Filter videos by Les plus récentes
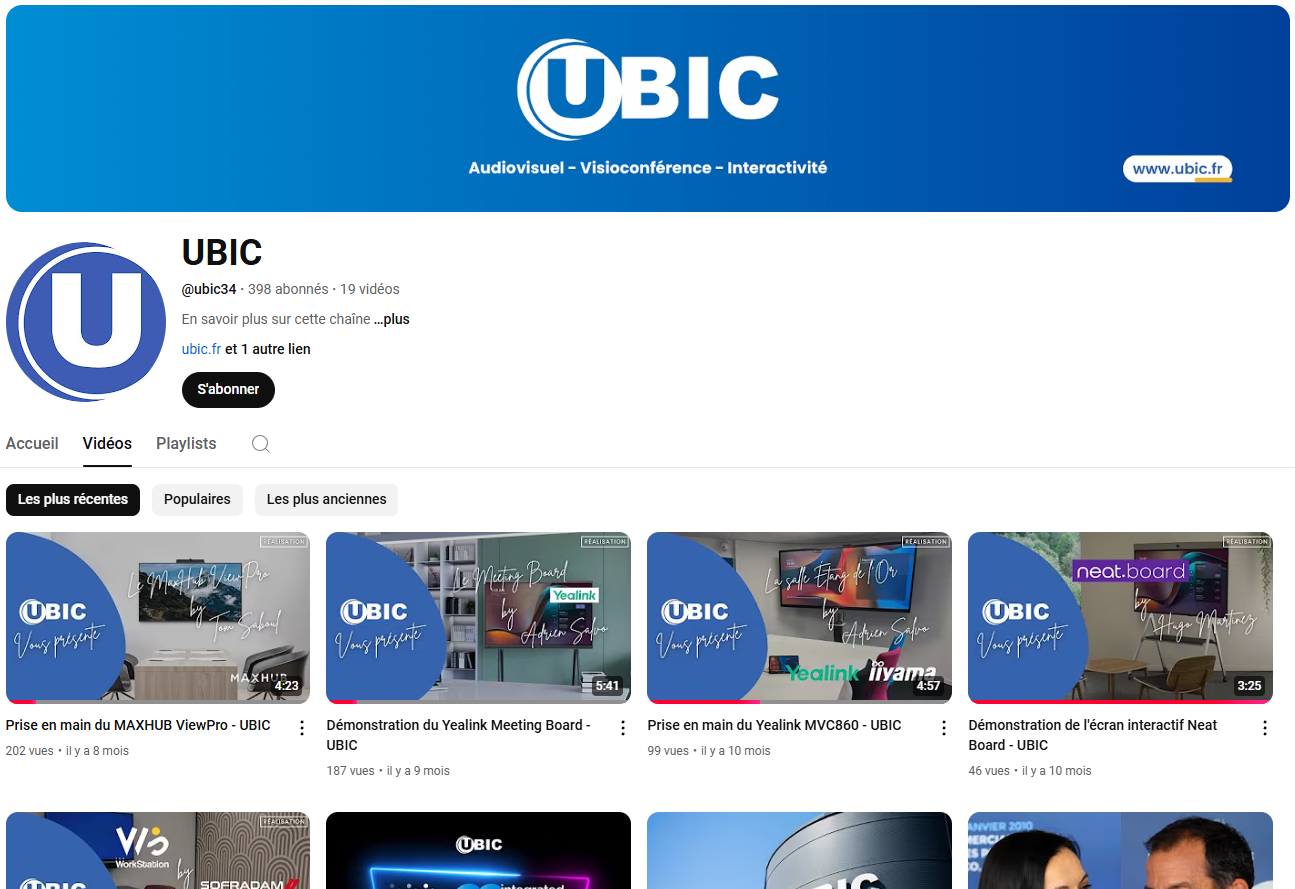This screenshot has height=889, width=1295. click(73, 499)
